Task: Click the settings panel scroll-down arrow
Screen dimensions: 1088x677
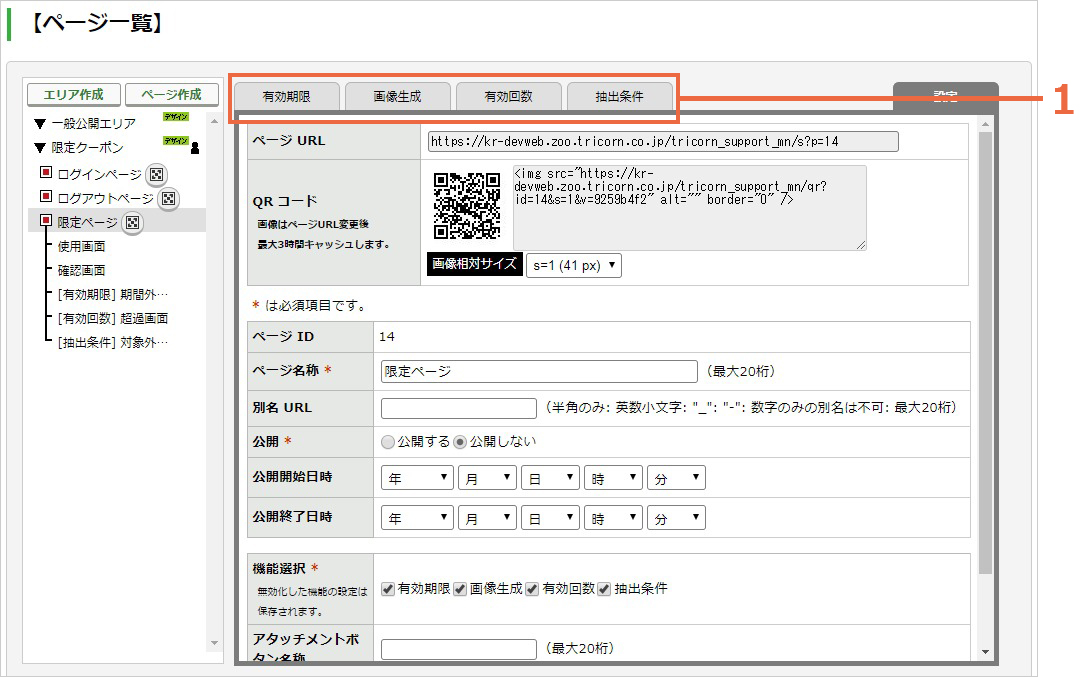Action: tap(985, 652)
